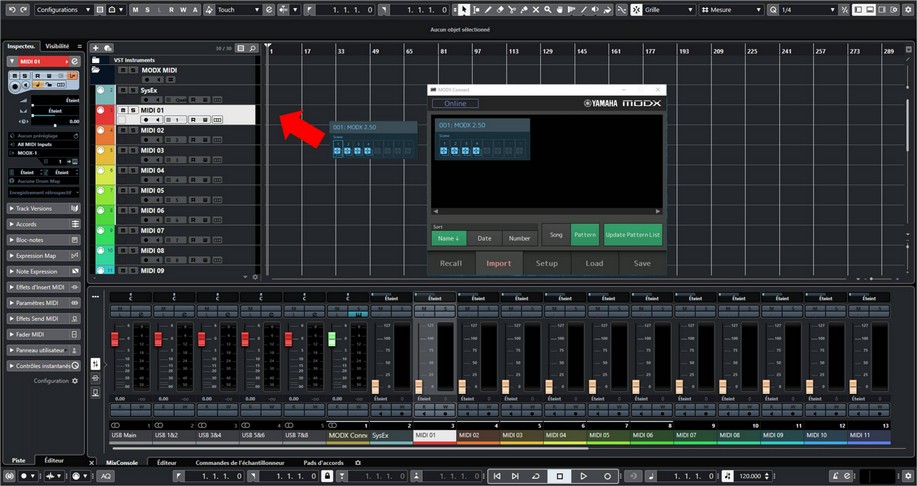Mute the MIDI 01 track
Viewport: 917px width, 486px height.
[122, 110]
